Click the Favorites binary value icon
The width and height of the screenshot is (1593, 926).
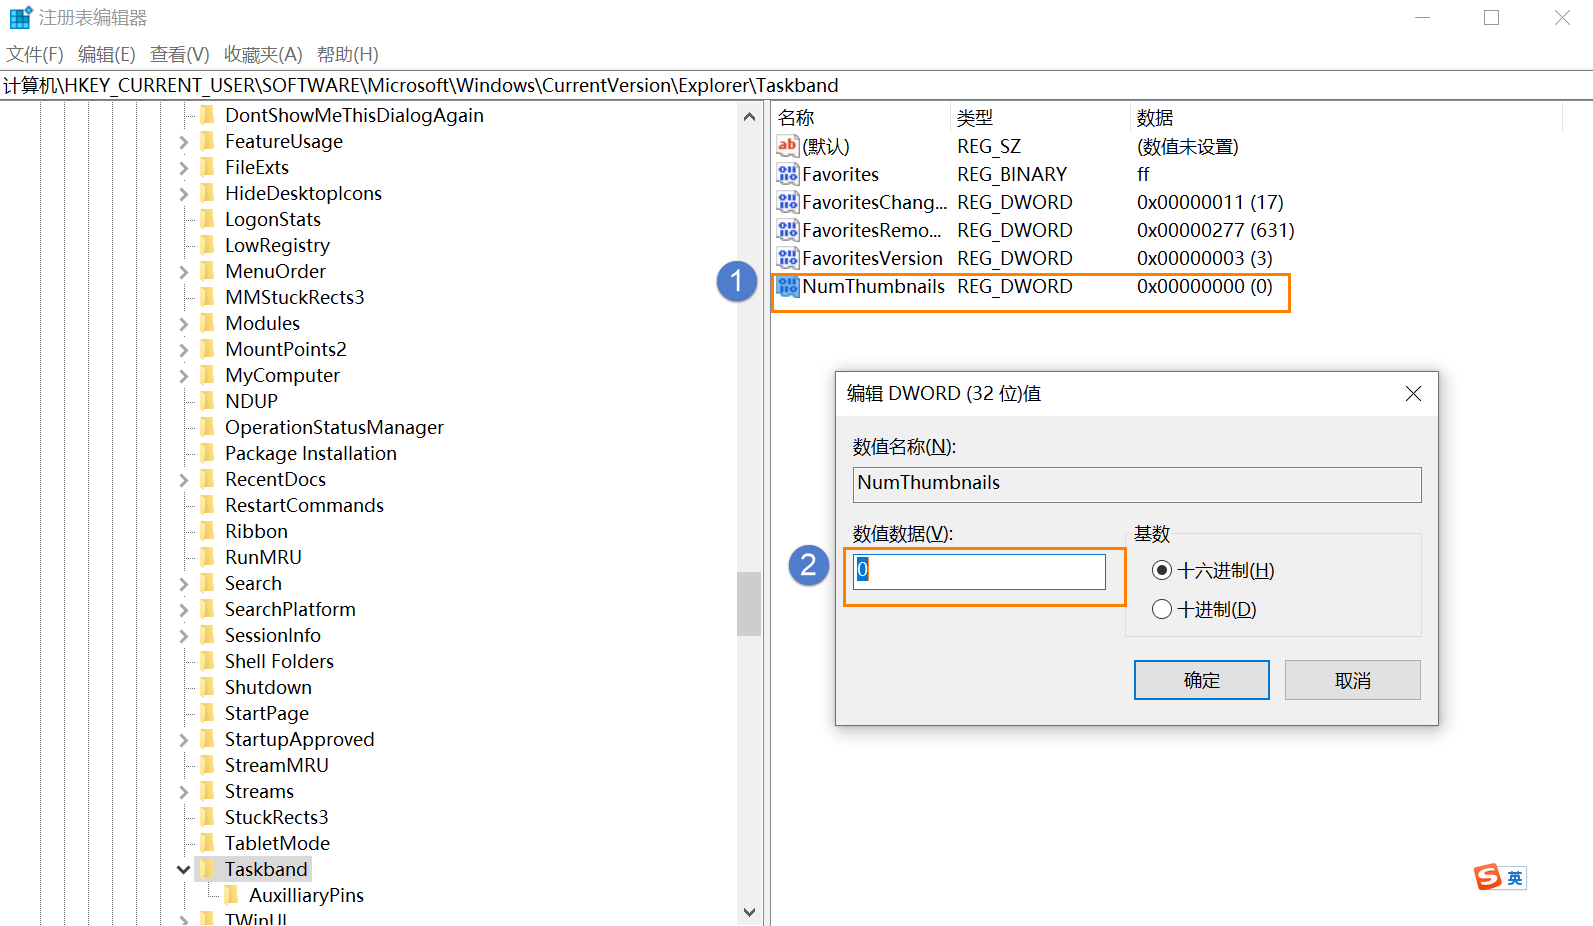click(x=788, y=174)
